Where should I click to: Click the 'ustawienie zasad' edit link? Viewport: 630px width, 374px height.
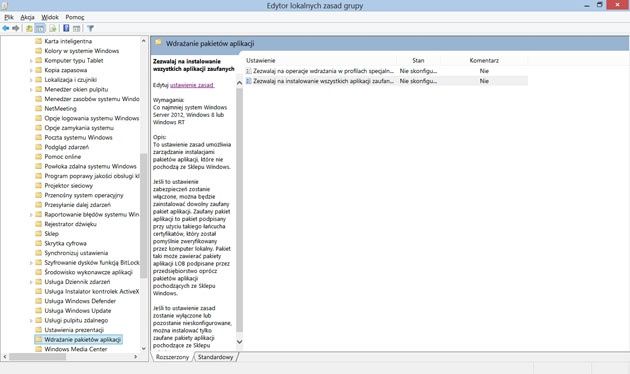pos(192,85)
